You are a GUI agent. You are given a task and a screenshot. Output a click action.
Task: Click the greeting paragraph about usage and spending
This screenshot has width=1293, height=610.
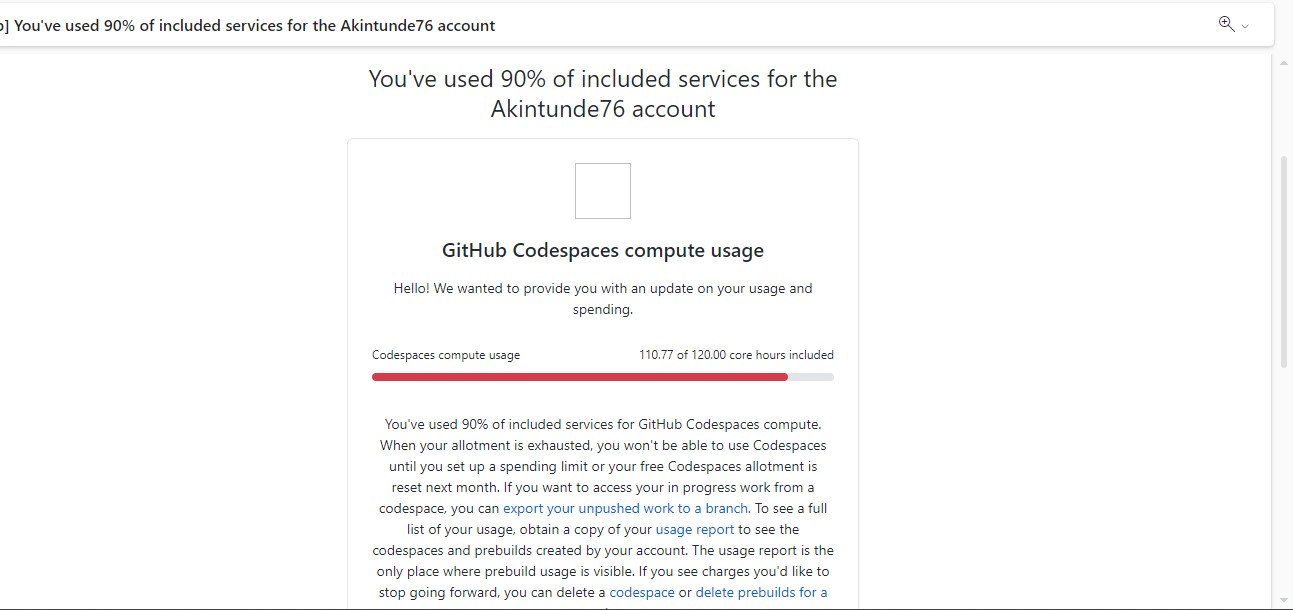[x=602, y=298]
